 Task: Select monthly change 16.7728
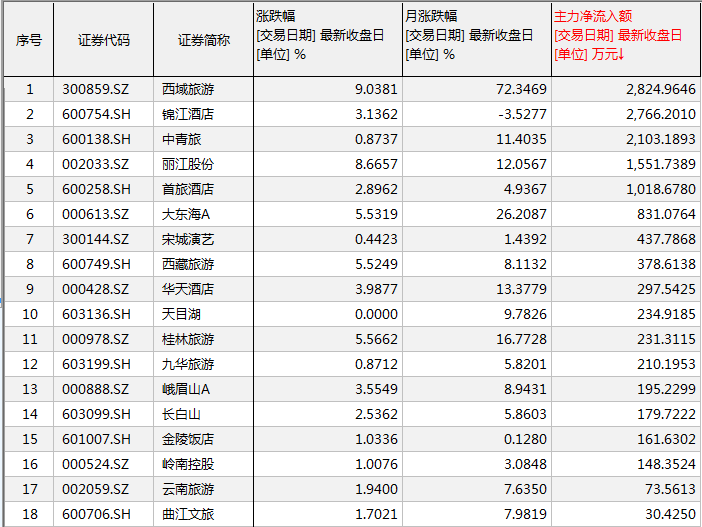click(x=522, y=339)
